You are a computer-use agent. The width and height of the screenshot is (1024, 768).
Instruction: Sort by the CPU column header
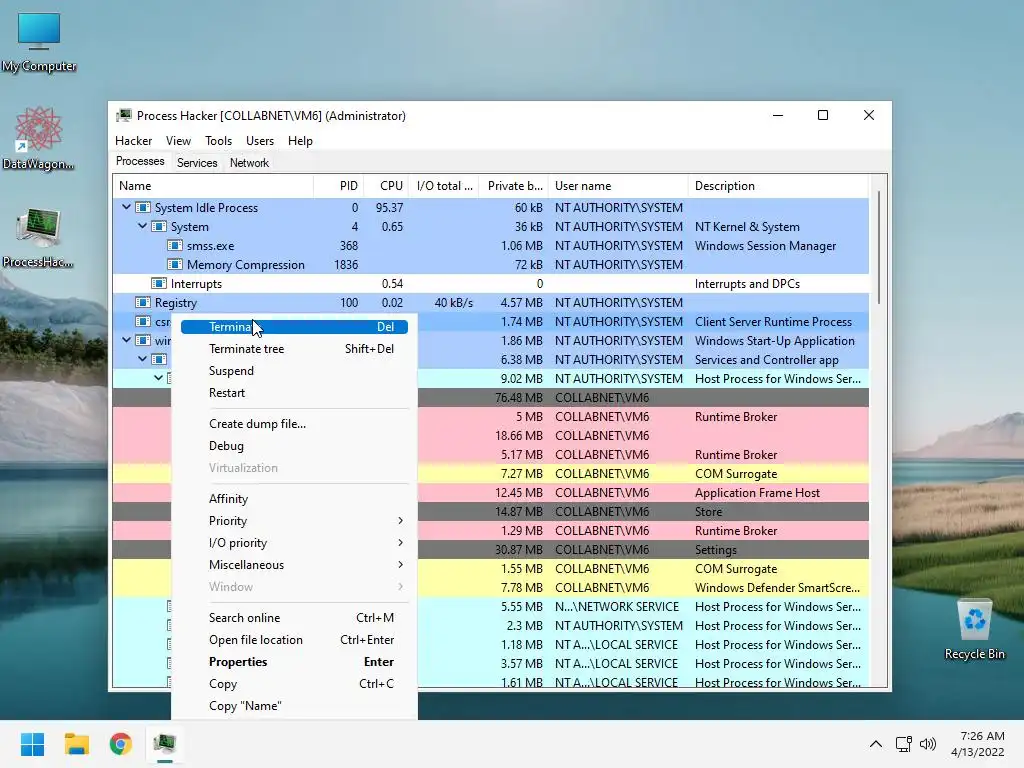(385, 186)
